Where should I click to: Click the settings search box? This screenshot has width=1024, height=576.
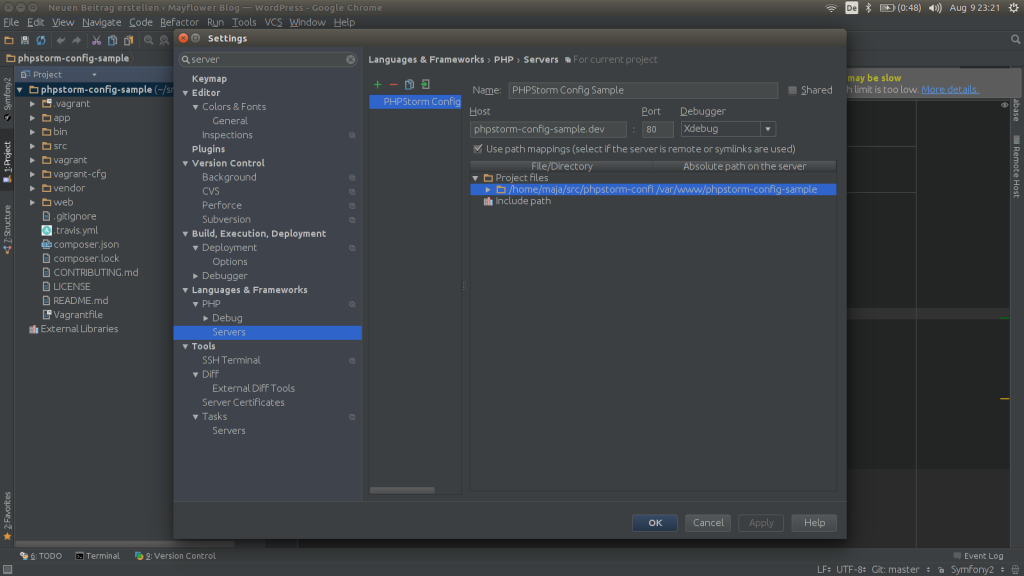click(x=268, y=59)
